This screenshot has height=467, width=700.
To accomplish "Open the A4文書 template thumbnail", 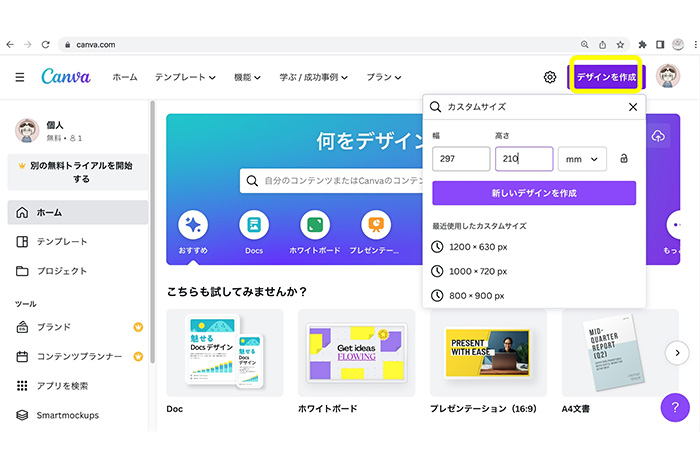I will pyautogui.click(x=620, y=353).
